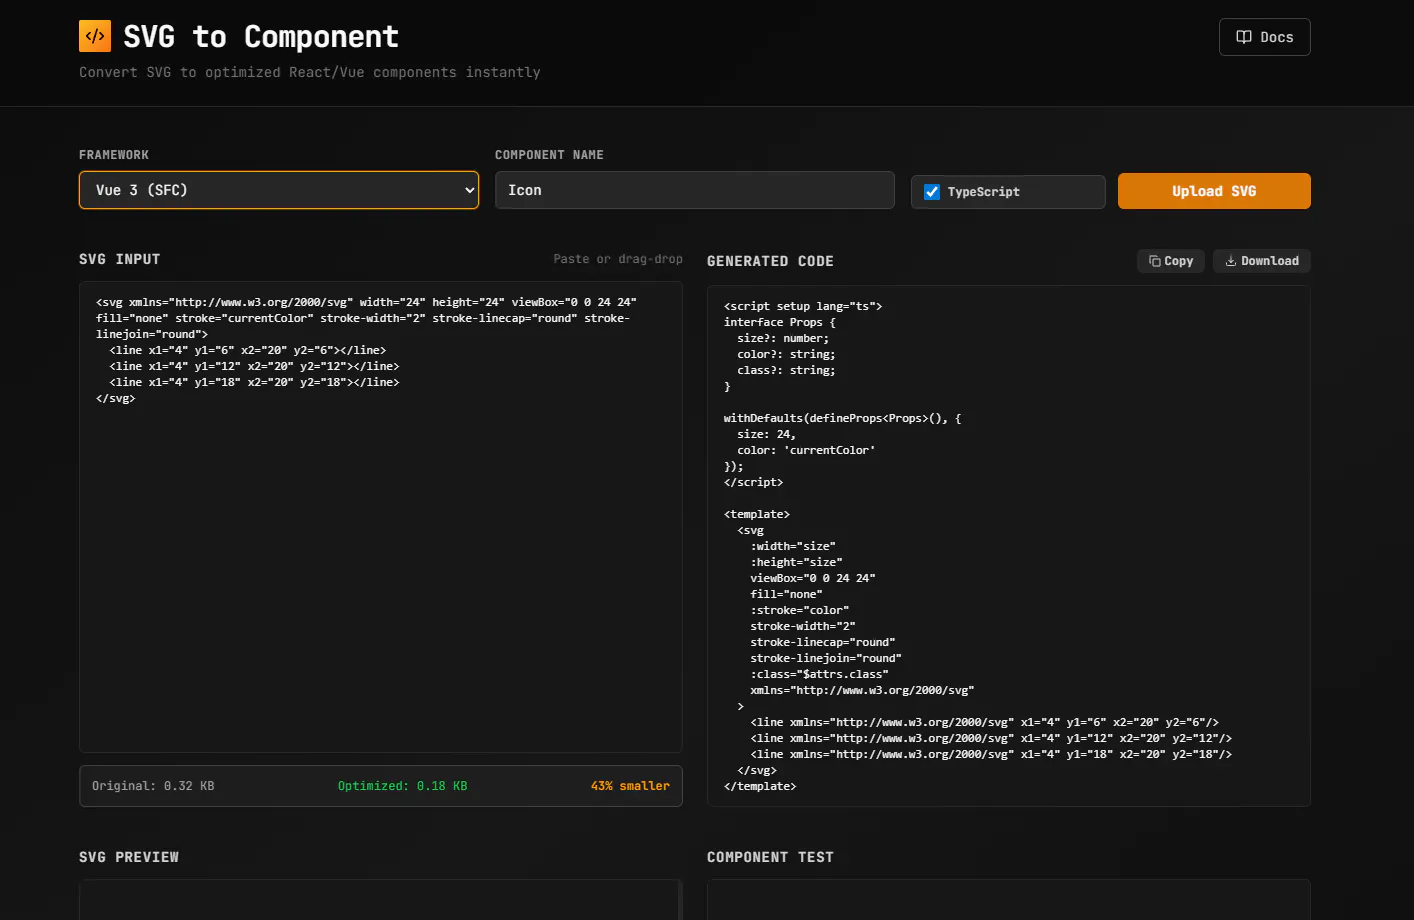Image resolution: width=1414 pixels, height=920 pixels.
Task: Copy the generated code
Action: [1171, 261]
